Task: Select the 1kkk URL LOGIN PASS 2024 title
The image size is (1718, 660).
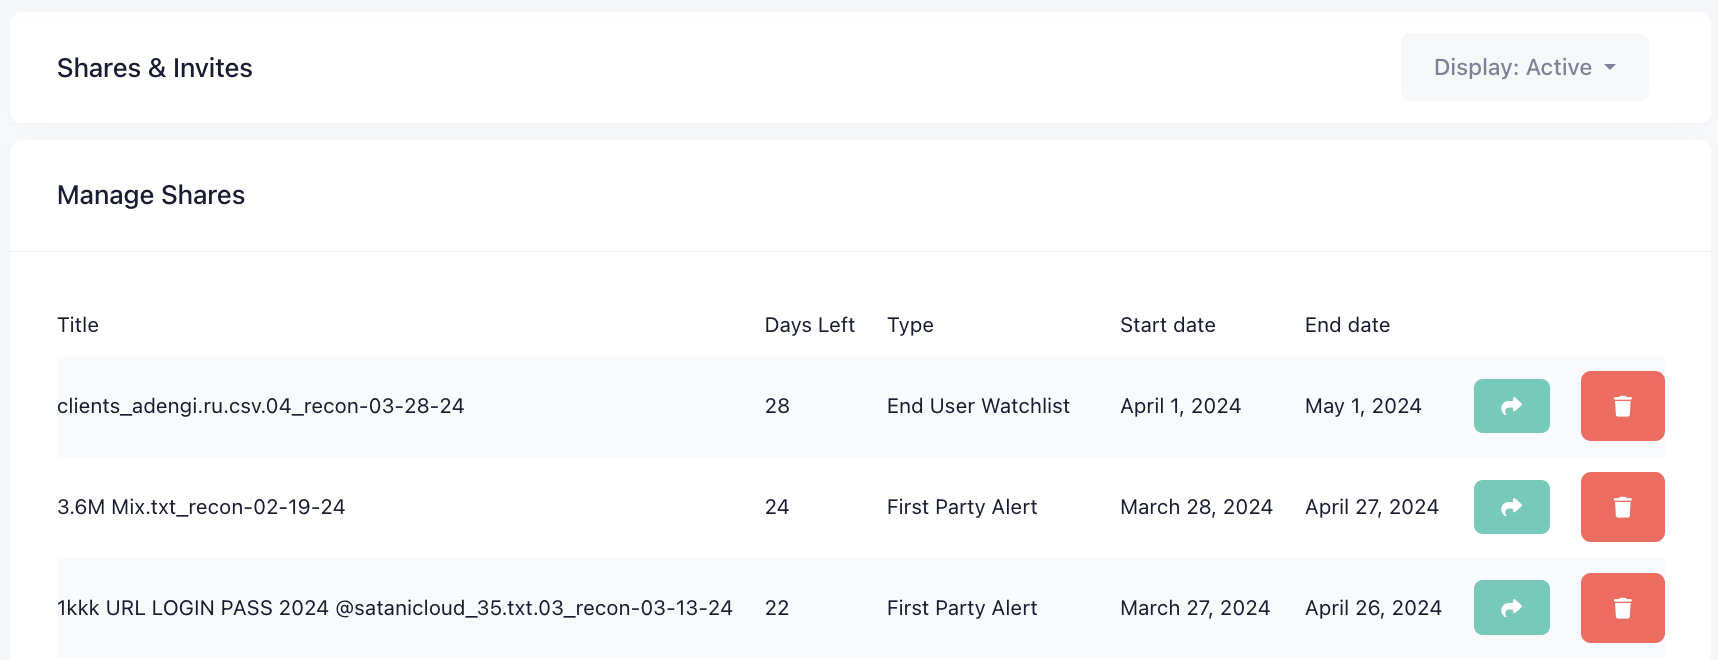Action: click(x=394, y=608)
